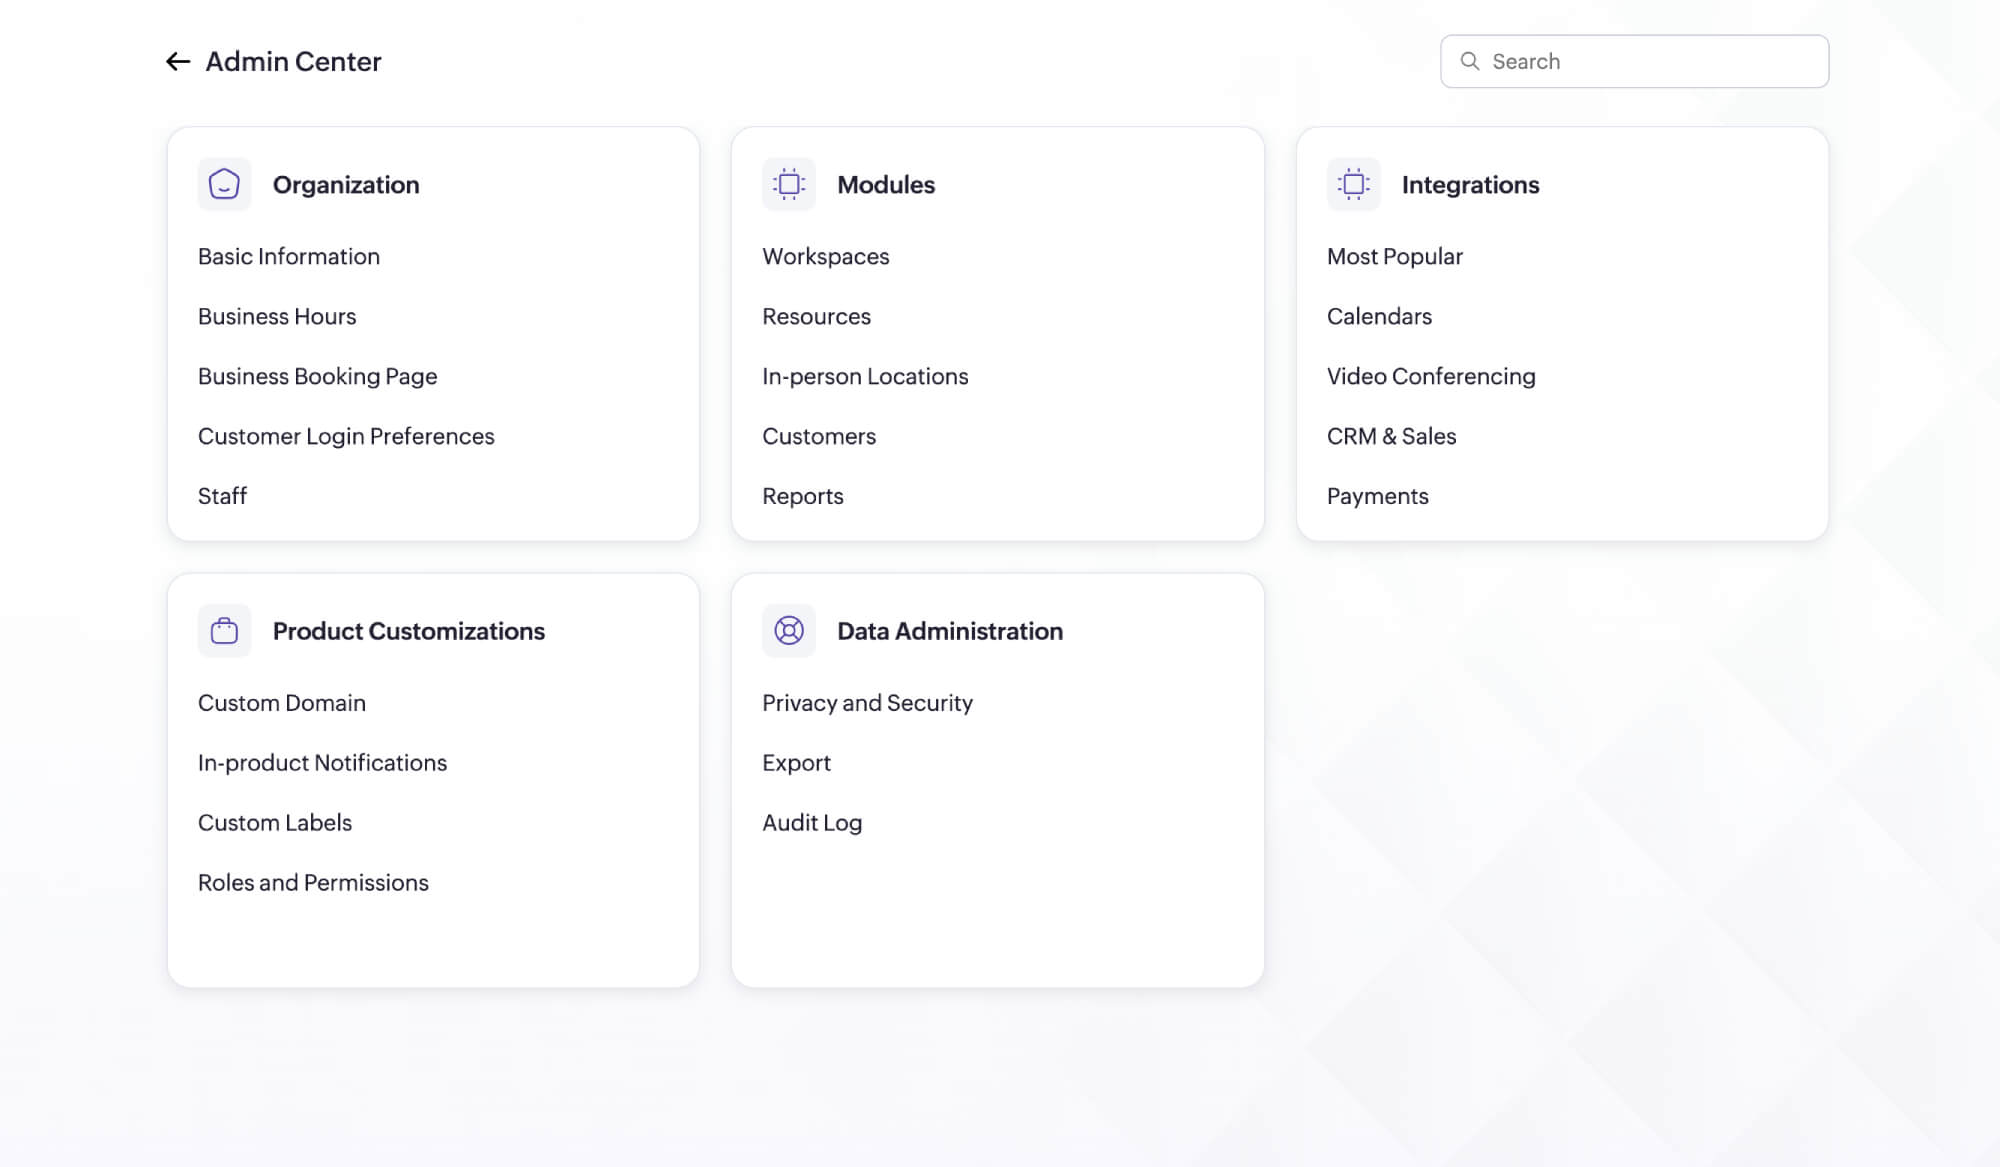Open CRM & Sales integrations
This screenshot has height=1167, width=2000.
[1392, 437]
